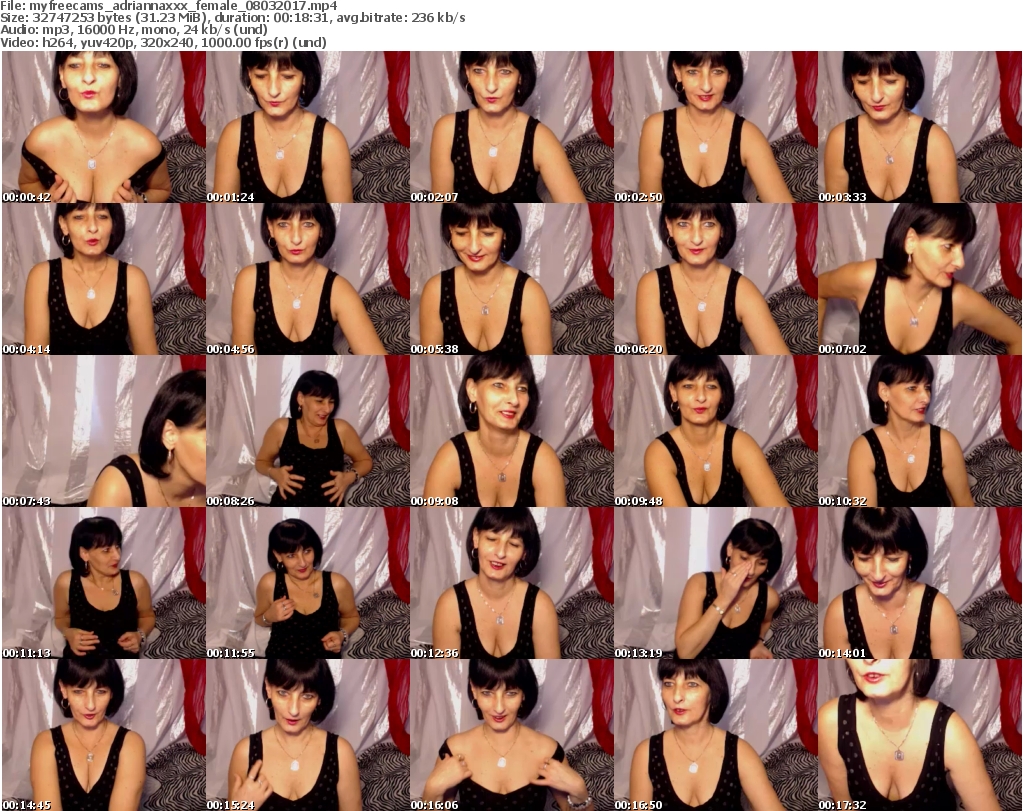
Task: Pick the frame timestamped 00:11:13
Action: 104,583
